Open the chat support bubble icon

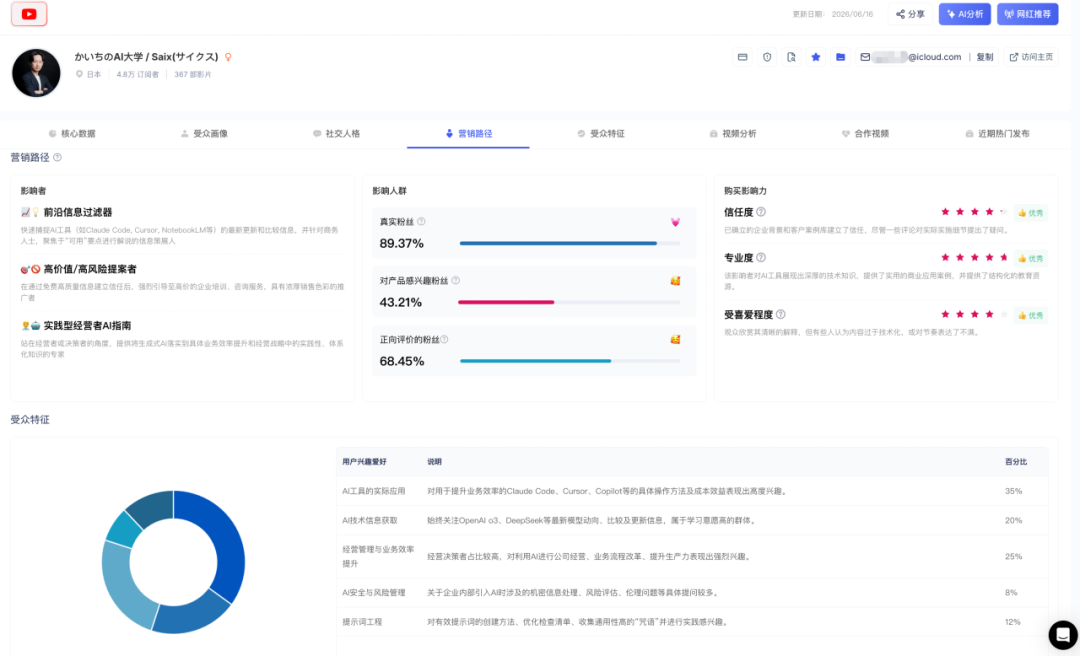pyautogui.click(x=1063, y=635)
